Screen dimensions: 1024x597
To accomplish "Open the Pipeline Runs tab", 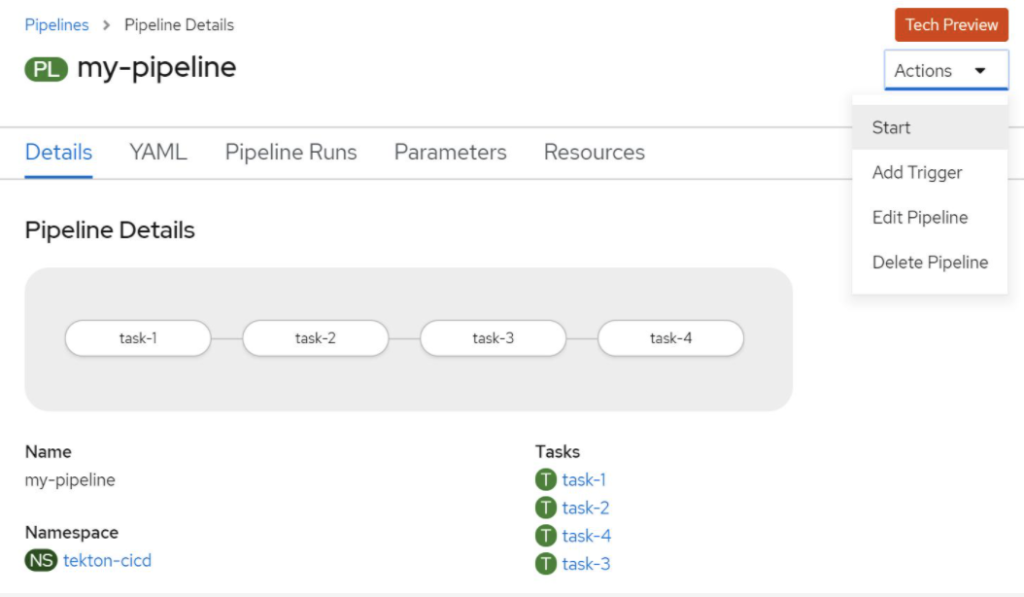I will click(291, 152).
